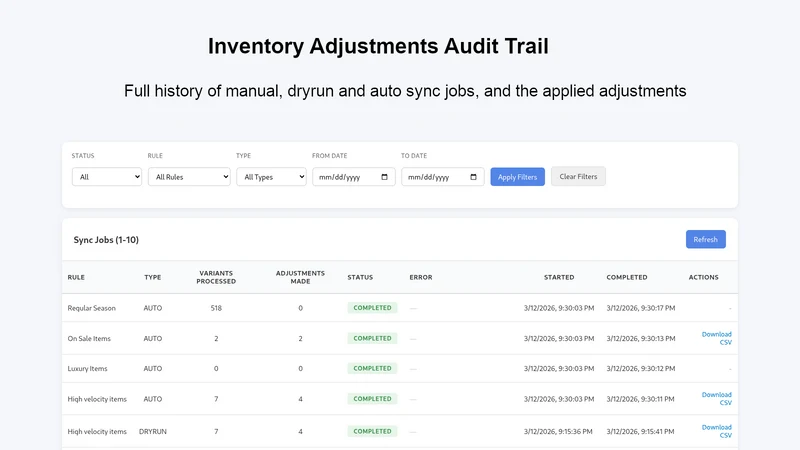Open the All Types dropdown
Screen dimensions: 800x450
click(x=271, y=177)
